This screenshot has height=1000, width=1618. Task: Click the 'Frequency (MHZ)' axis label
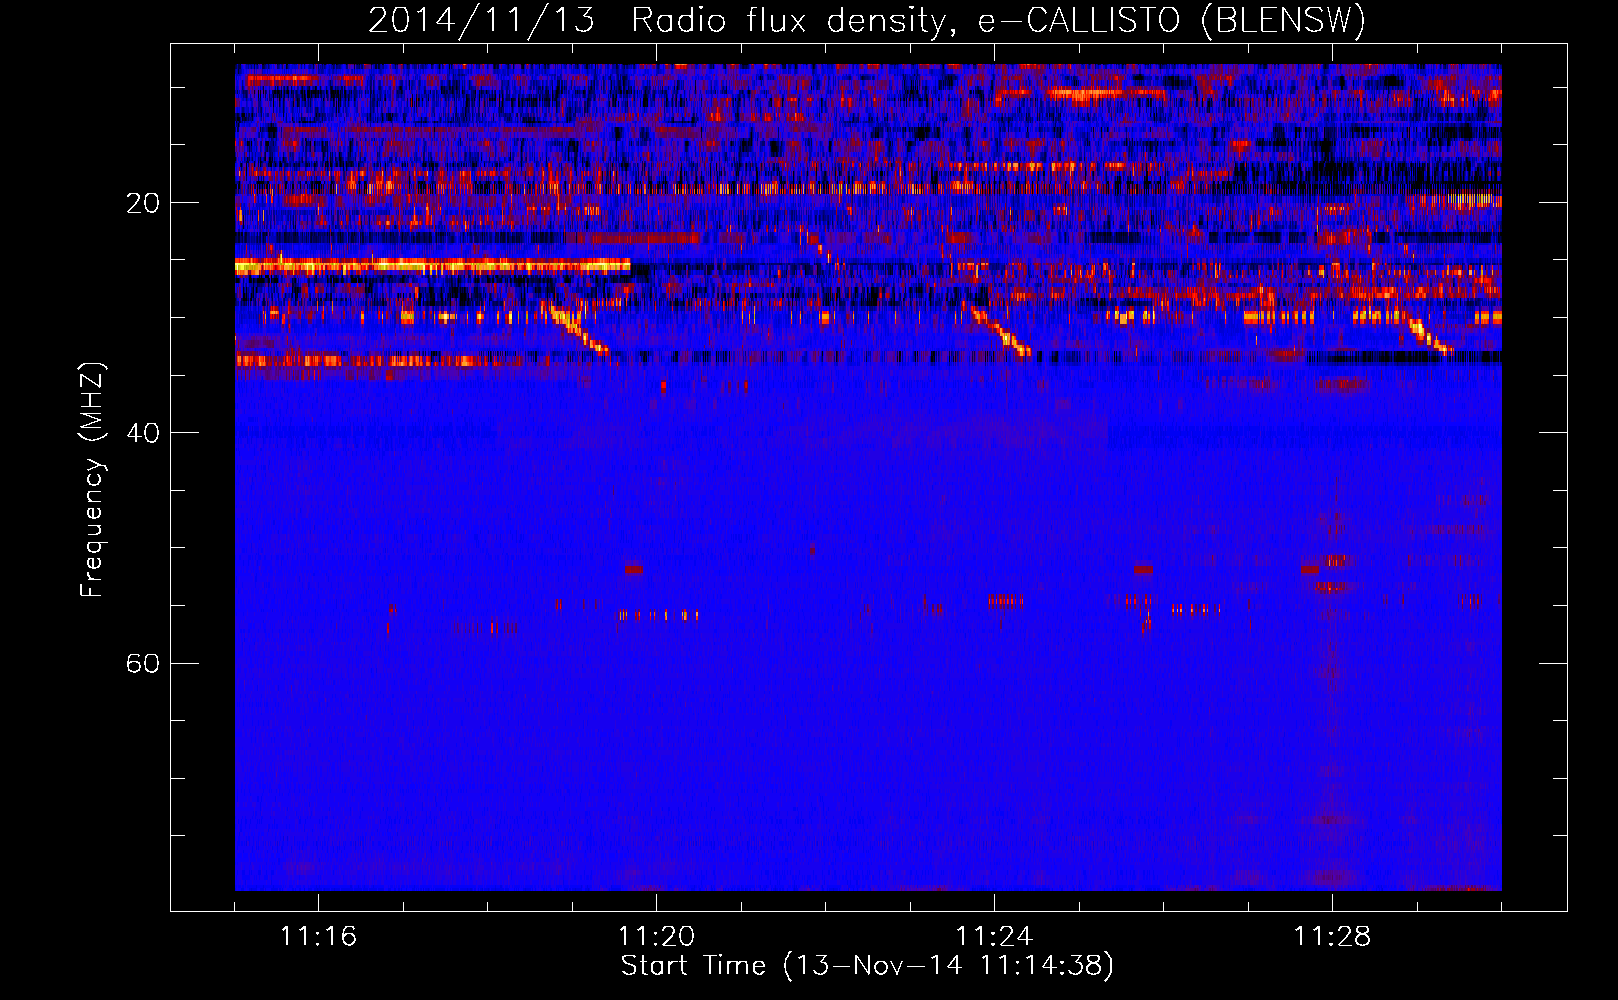click(x=92, y=480)
